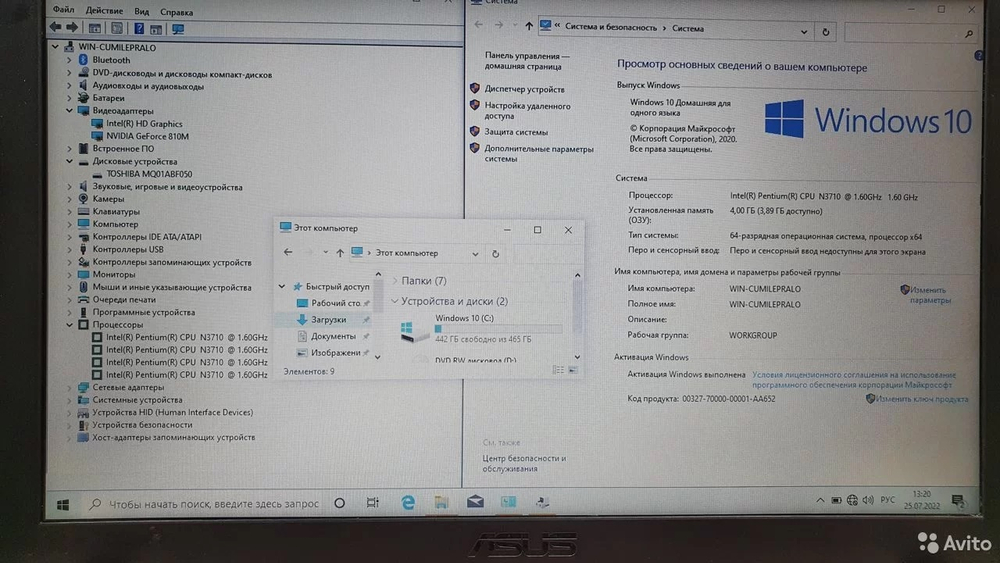Image resolution: width=1000 pixels, height=563 pixels.
Task: Select the Очереди печати printer icon
Action: pos(83,300)
